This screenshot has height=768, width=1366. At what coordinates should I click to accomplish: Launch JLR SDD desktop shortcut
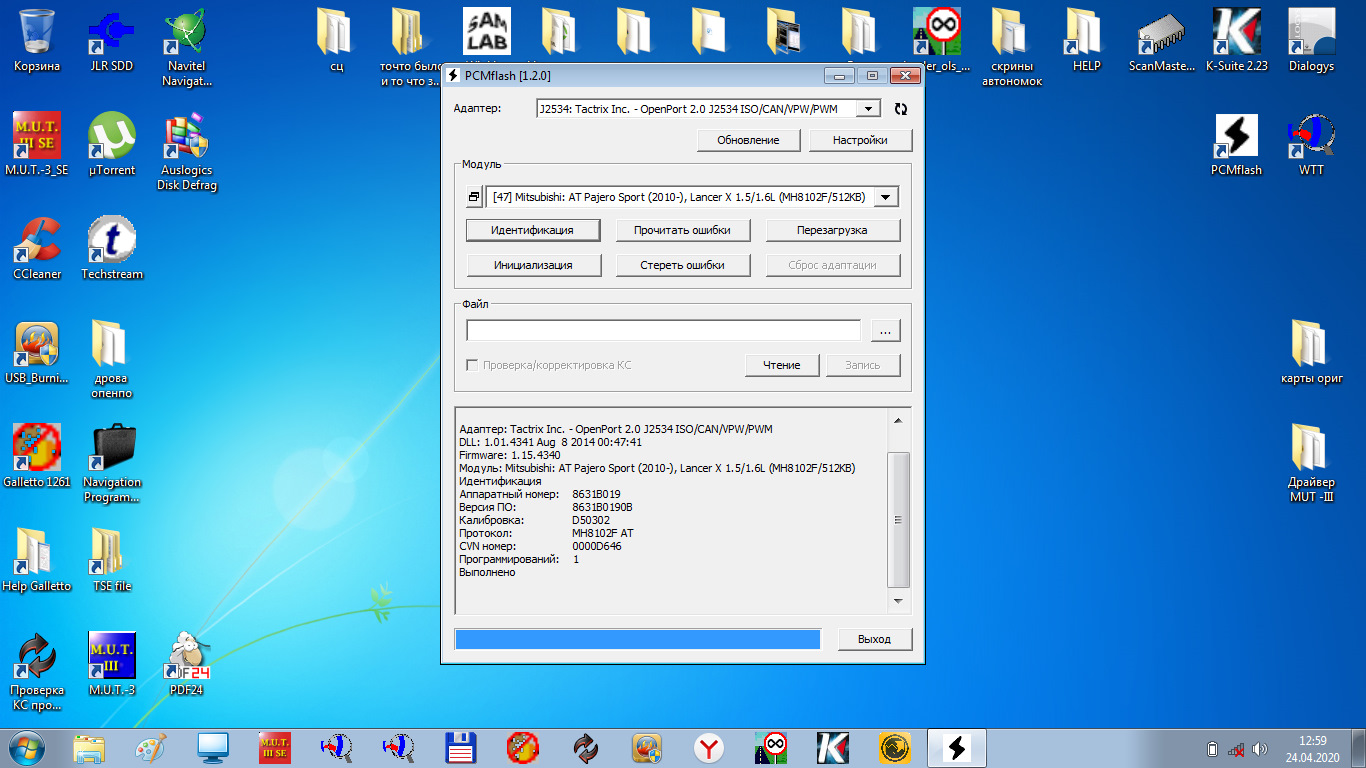pyautogui.click(x=111, y=40)
